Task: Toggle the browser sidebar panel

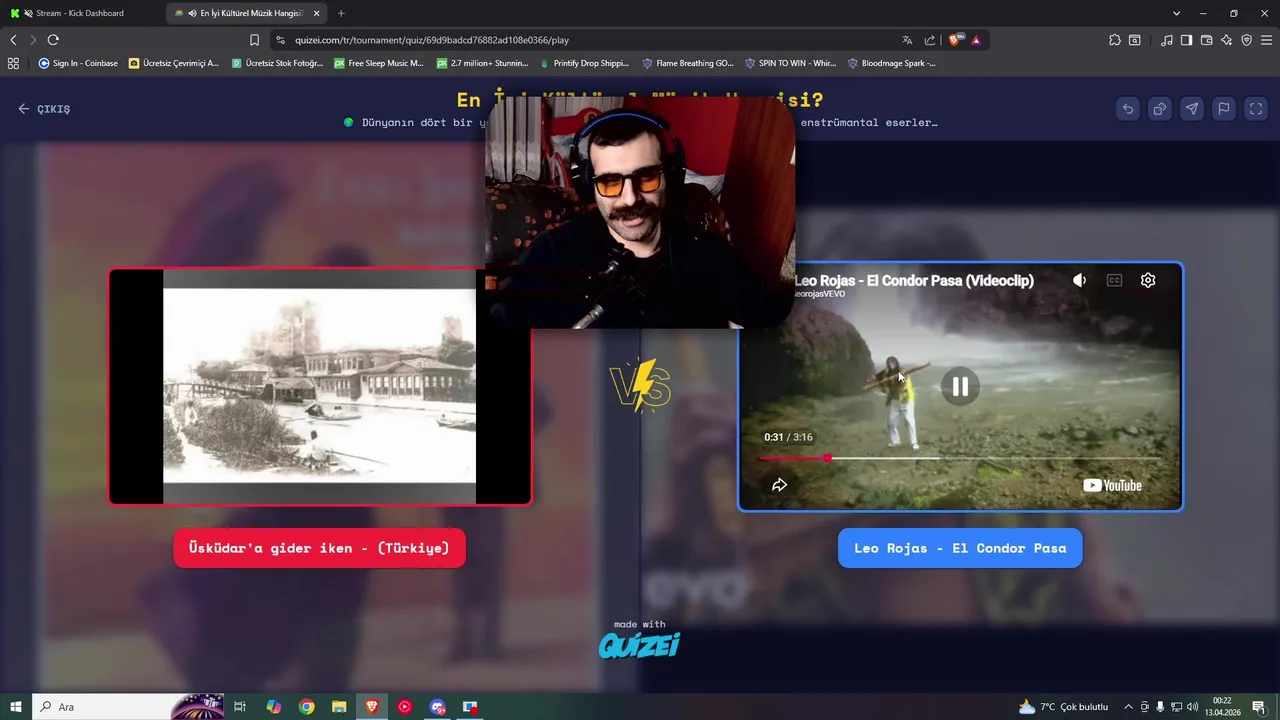Action: (x=1186, y=40)
